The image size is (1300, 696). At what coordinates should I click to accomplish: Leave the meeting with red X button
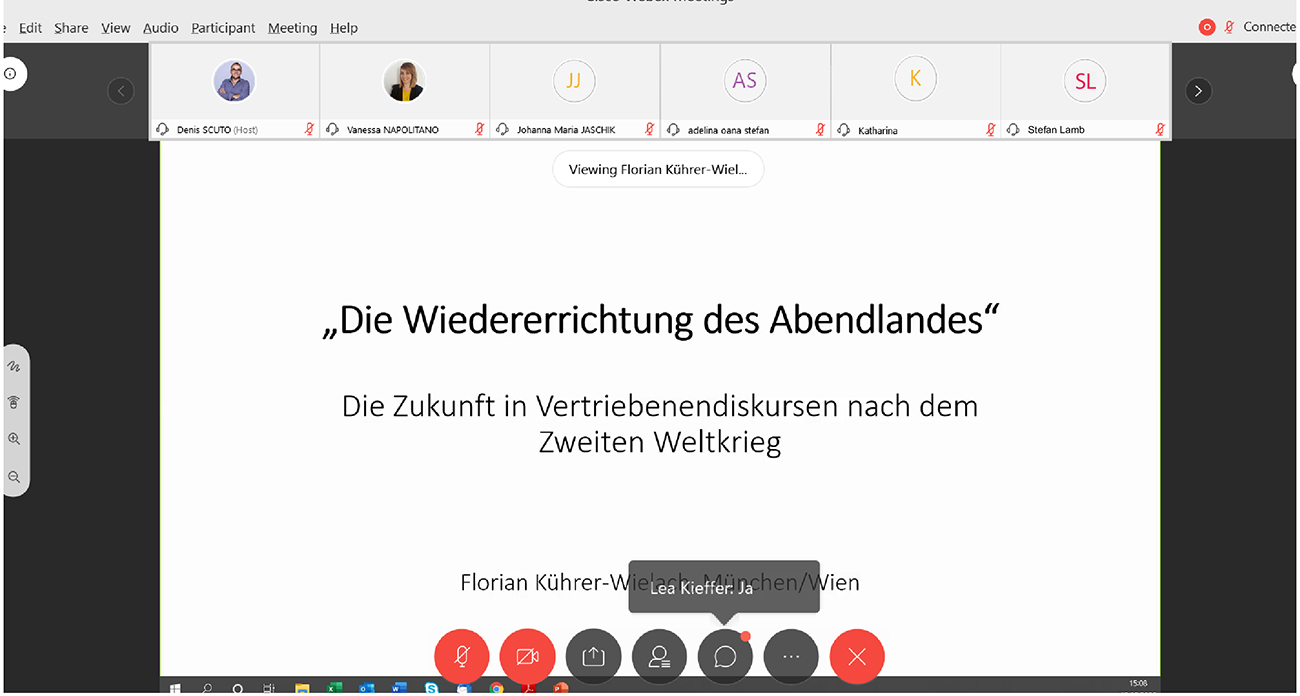click(x=857, y=656)
